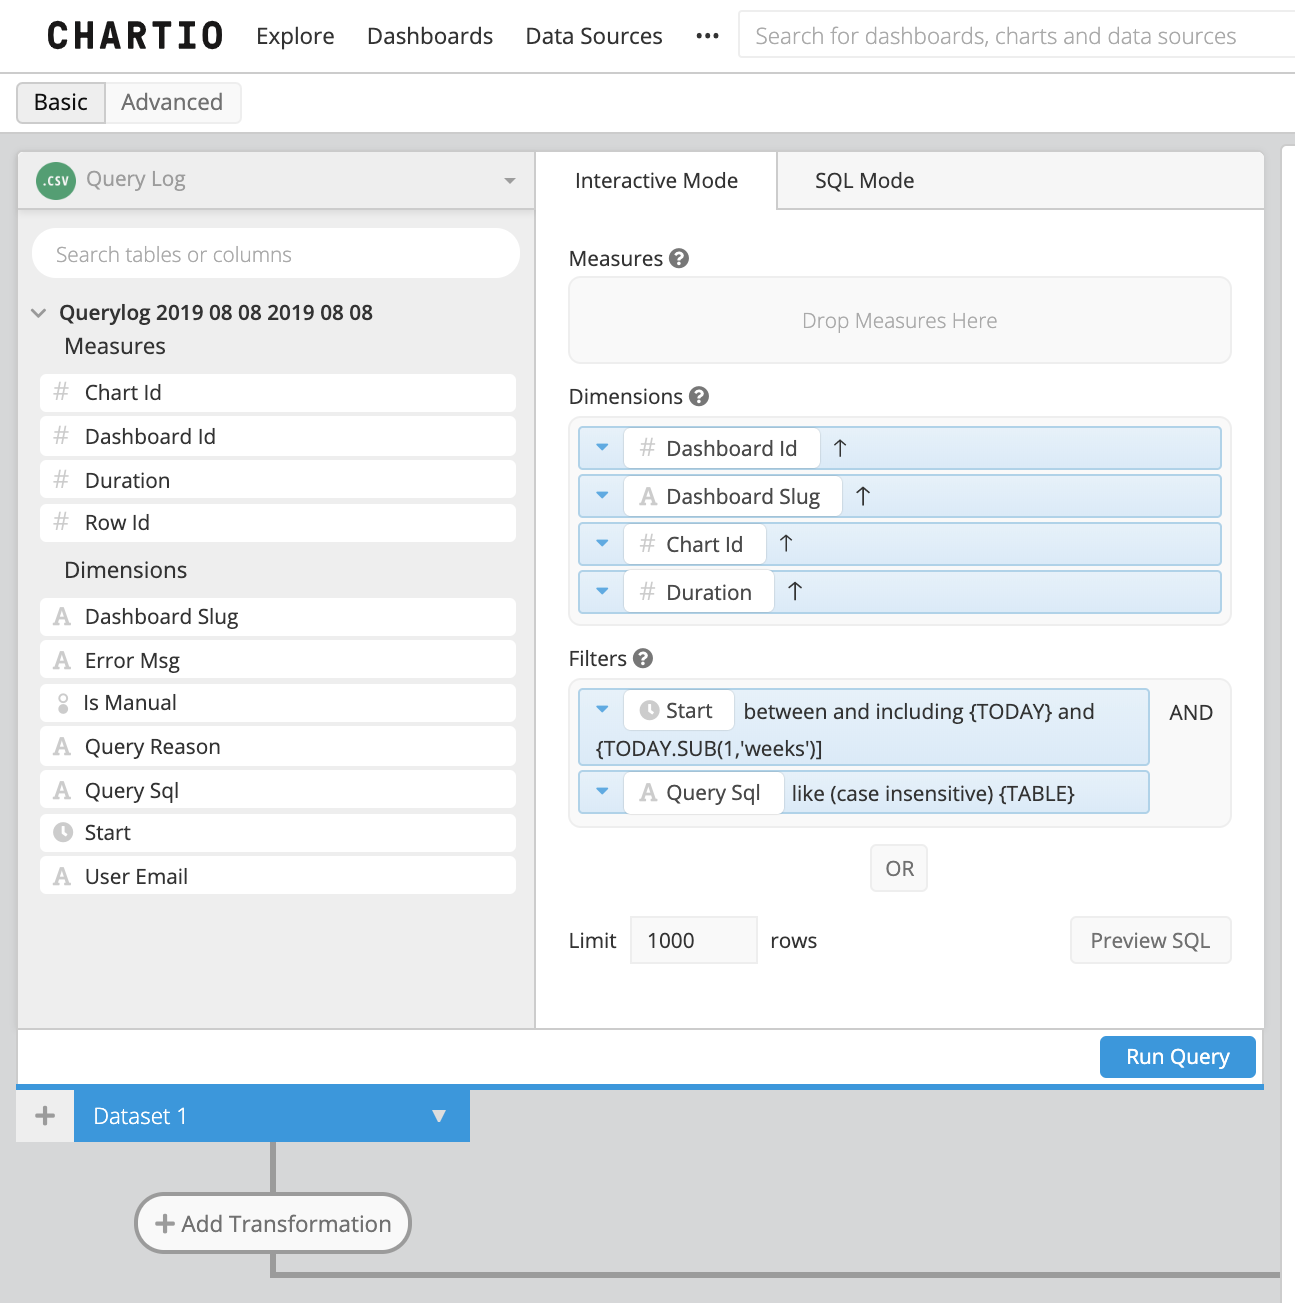Click the text-type icon beside Error Msg
The width and height of the screenshot is (1295, 1303).
point(62,660)
